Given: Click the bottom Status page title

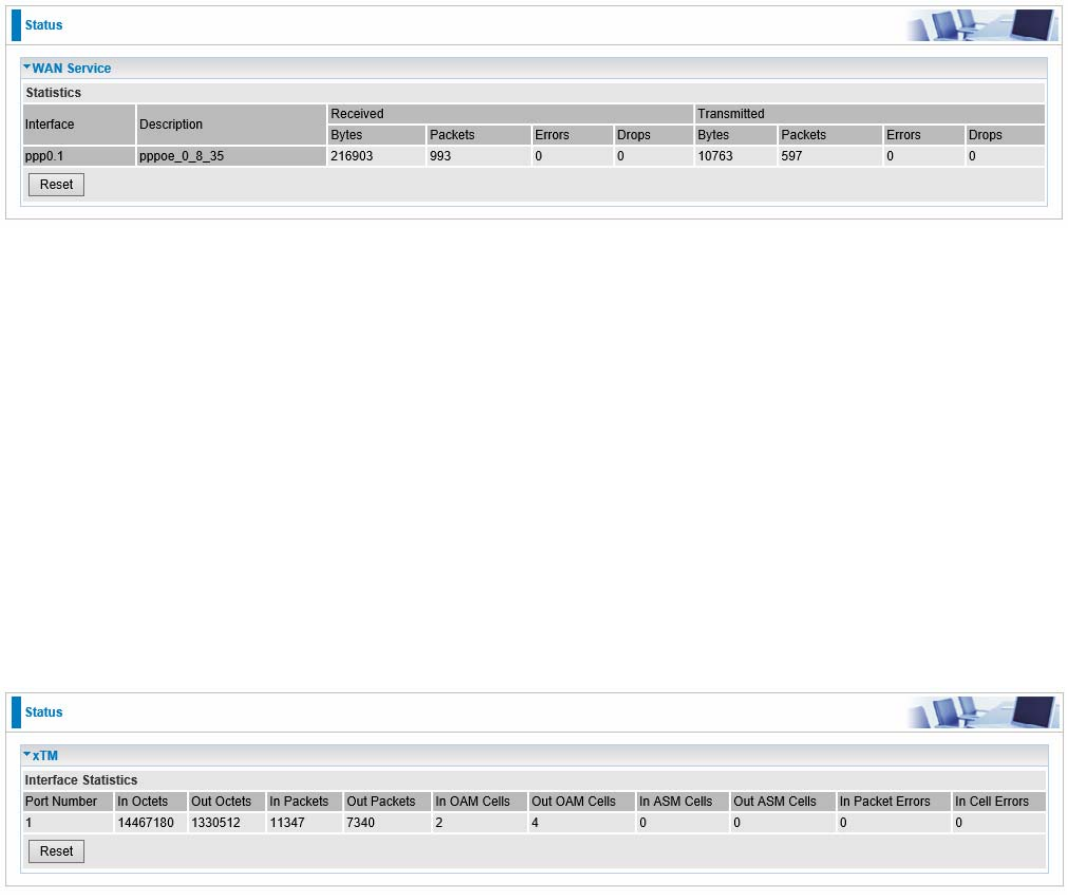Looking at the screenshot, I should [x=44, y=712].
